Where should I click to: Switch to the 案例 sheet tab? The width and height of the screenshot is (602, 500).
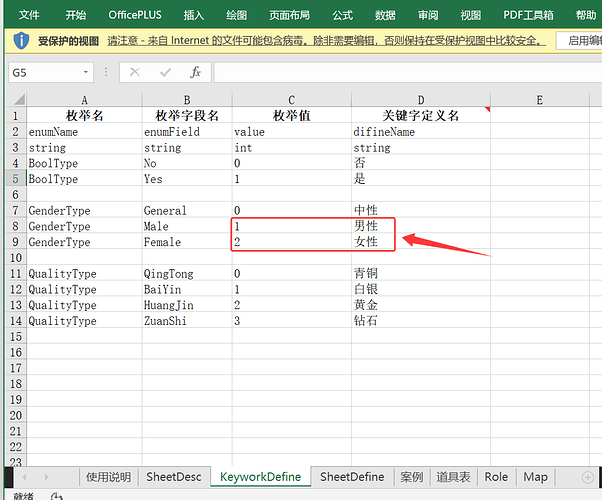click(x=412, y=477)
